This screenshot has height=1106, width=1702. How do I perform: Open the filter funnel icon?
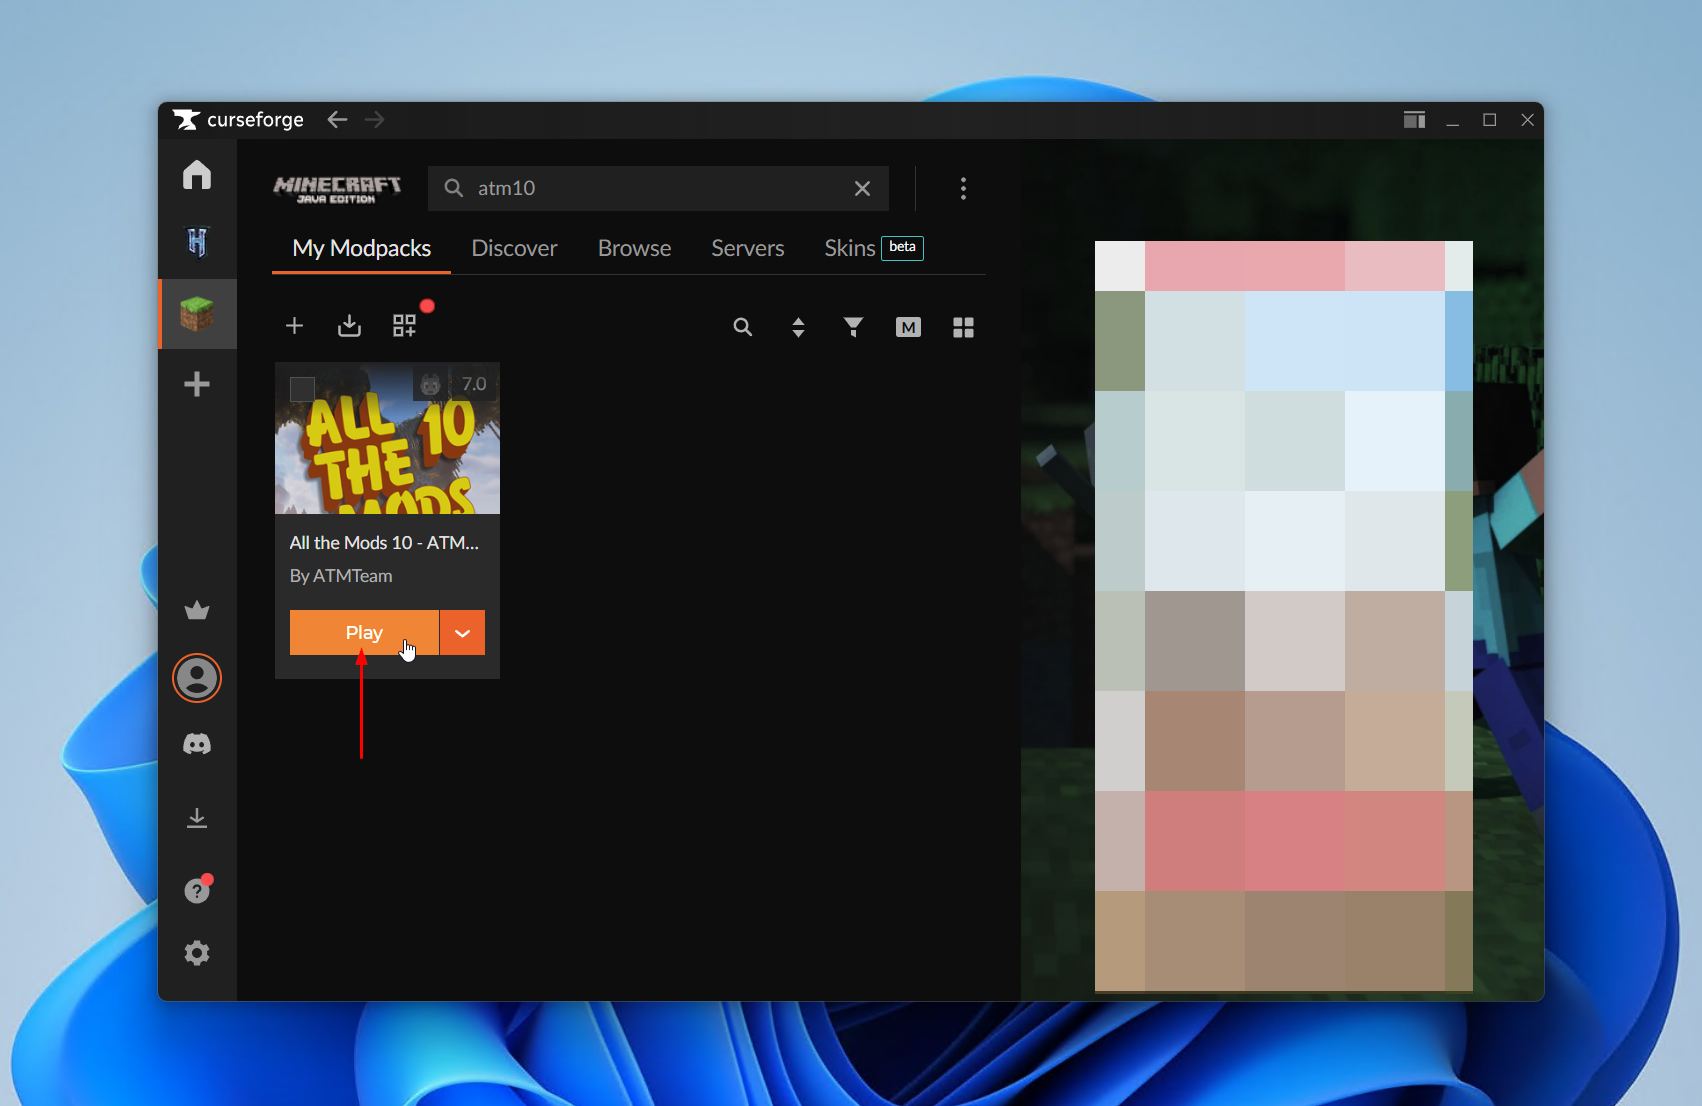click(x=853, y=327)
